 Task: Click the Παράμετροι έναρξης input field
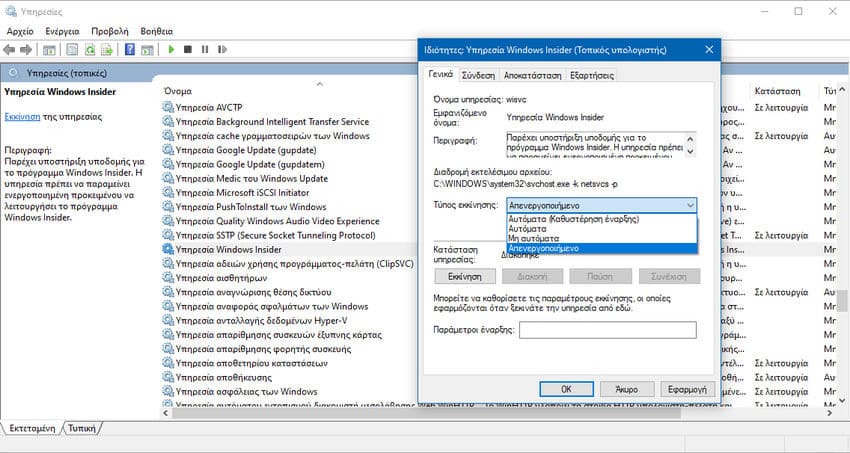pyautogui.click(x=608, y=330)
